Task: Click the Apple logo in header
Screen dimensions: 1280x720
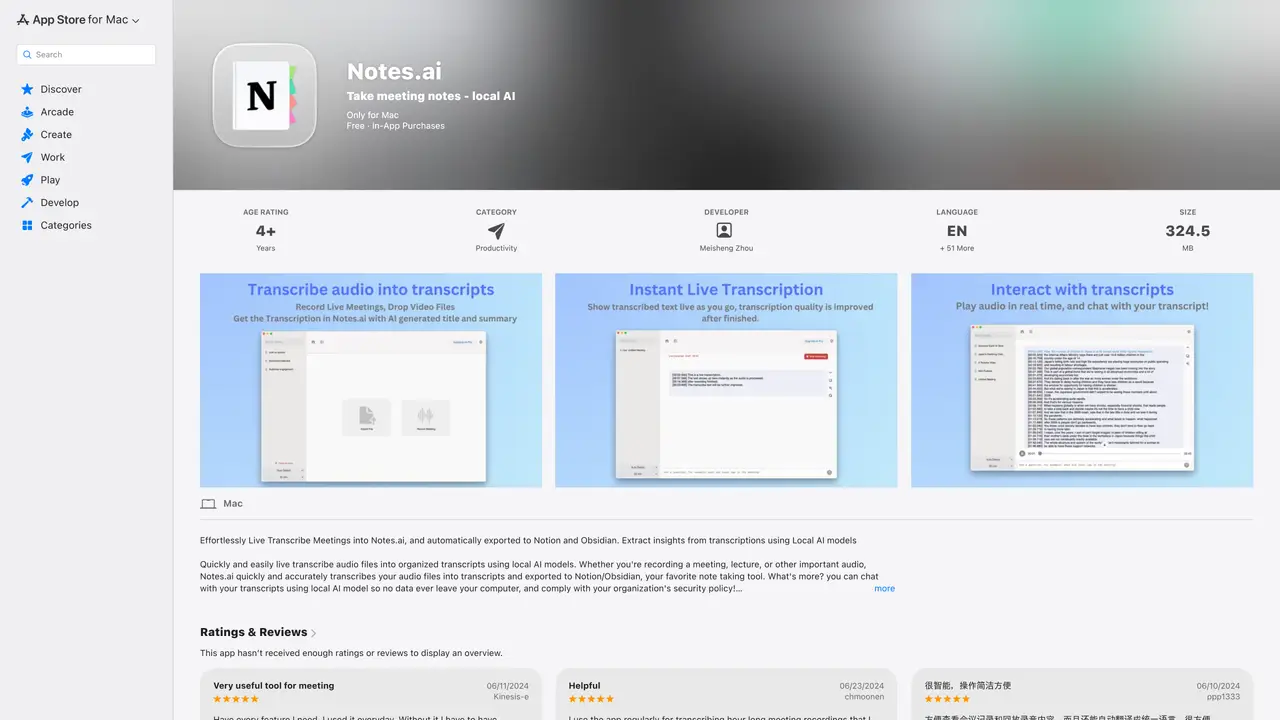Action: [x=23, y=19]
